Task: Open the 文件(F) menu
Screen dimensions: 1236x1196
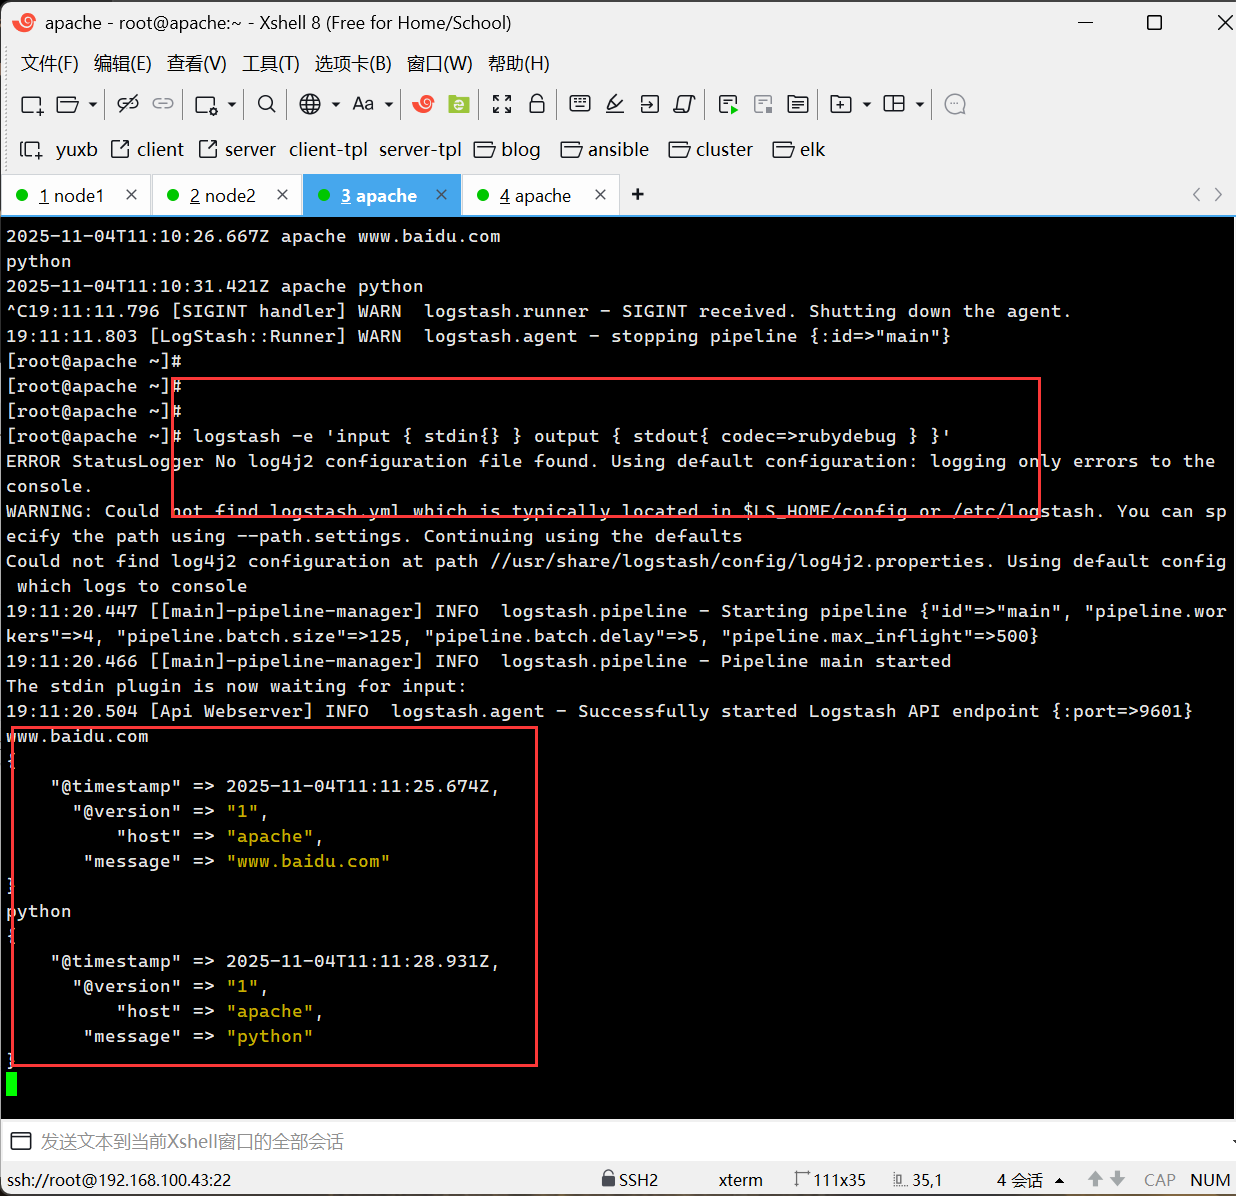Action: tap(50, 64)
